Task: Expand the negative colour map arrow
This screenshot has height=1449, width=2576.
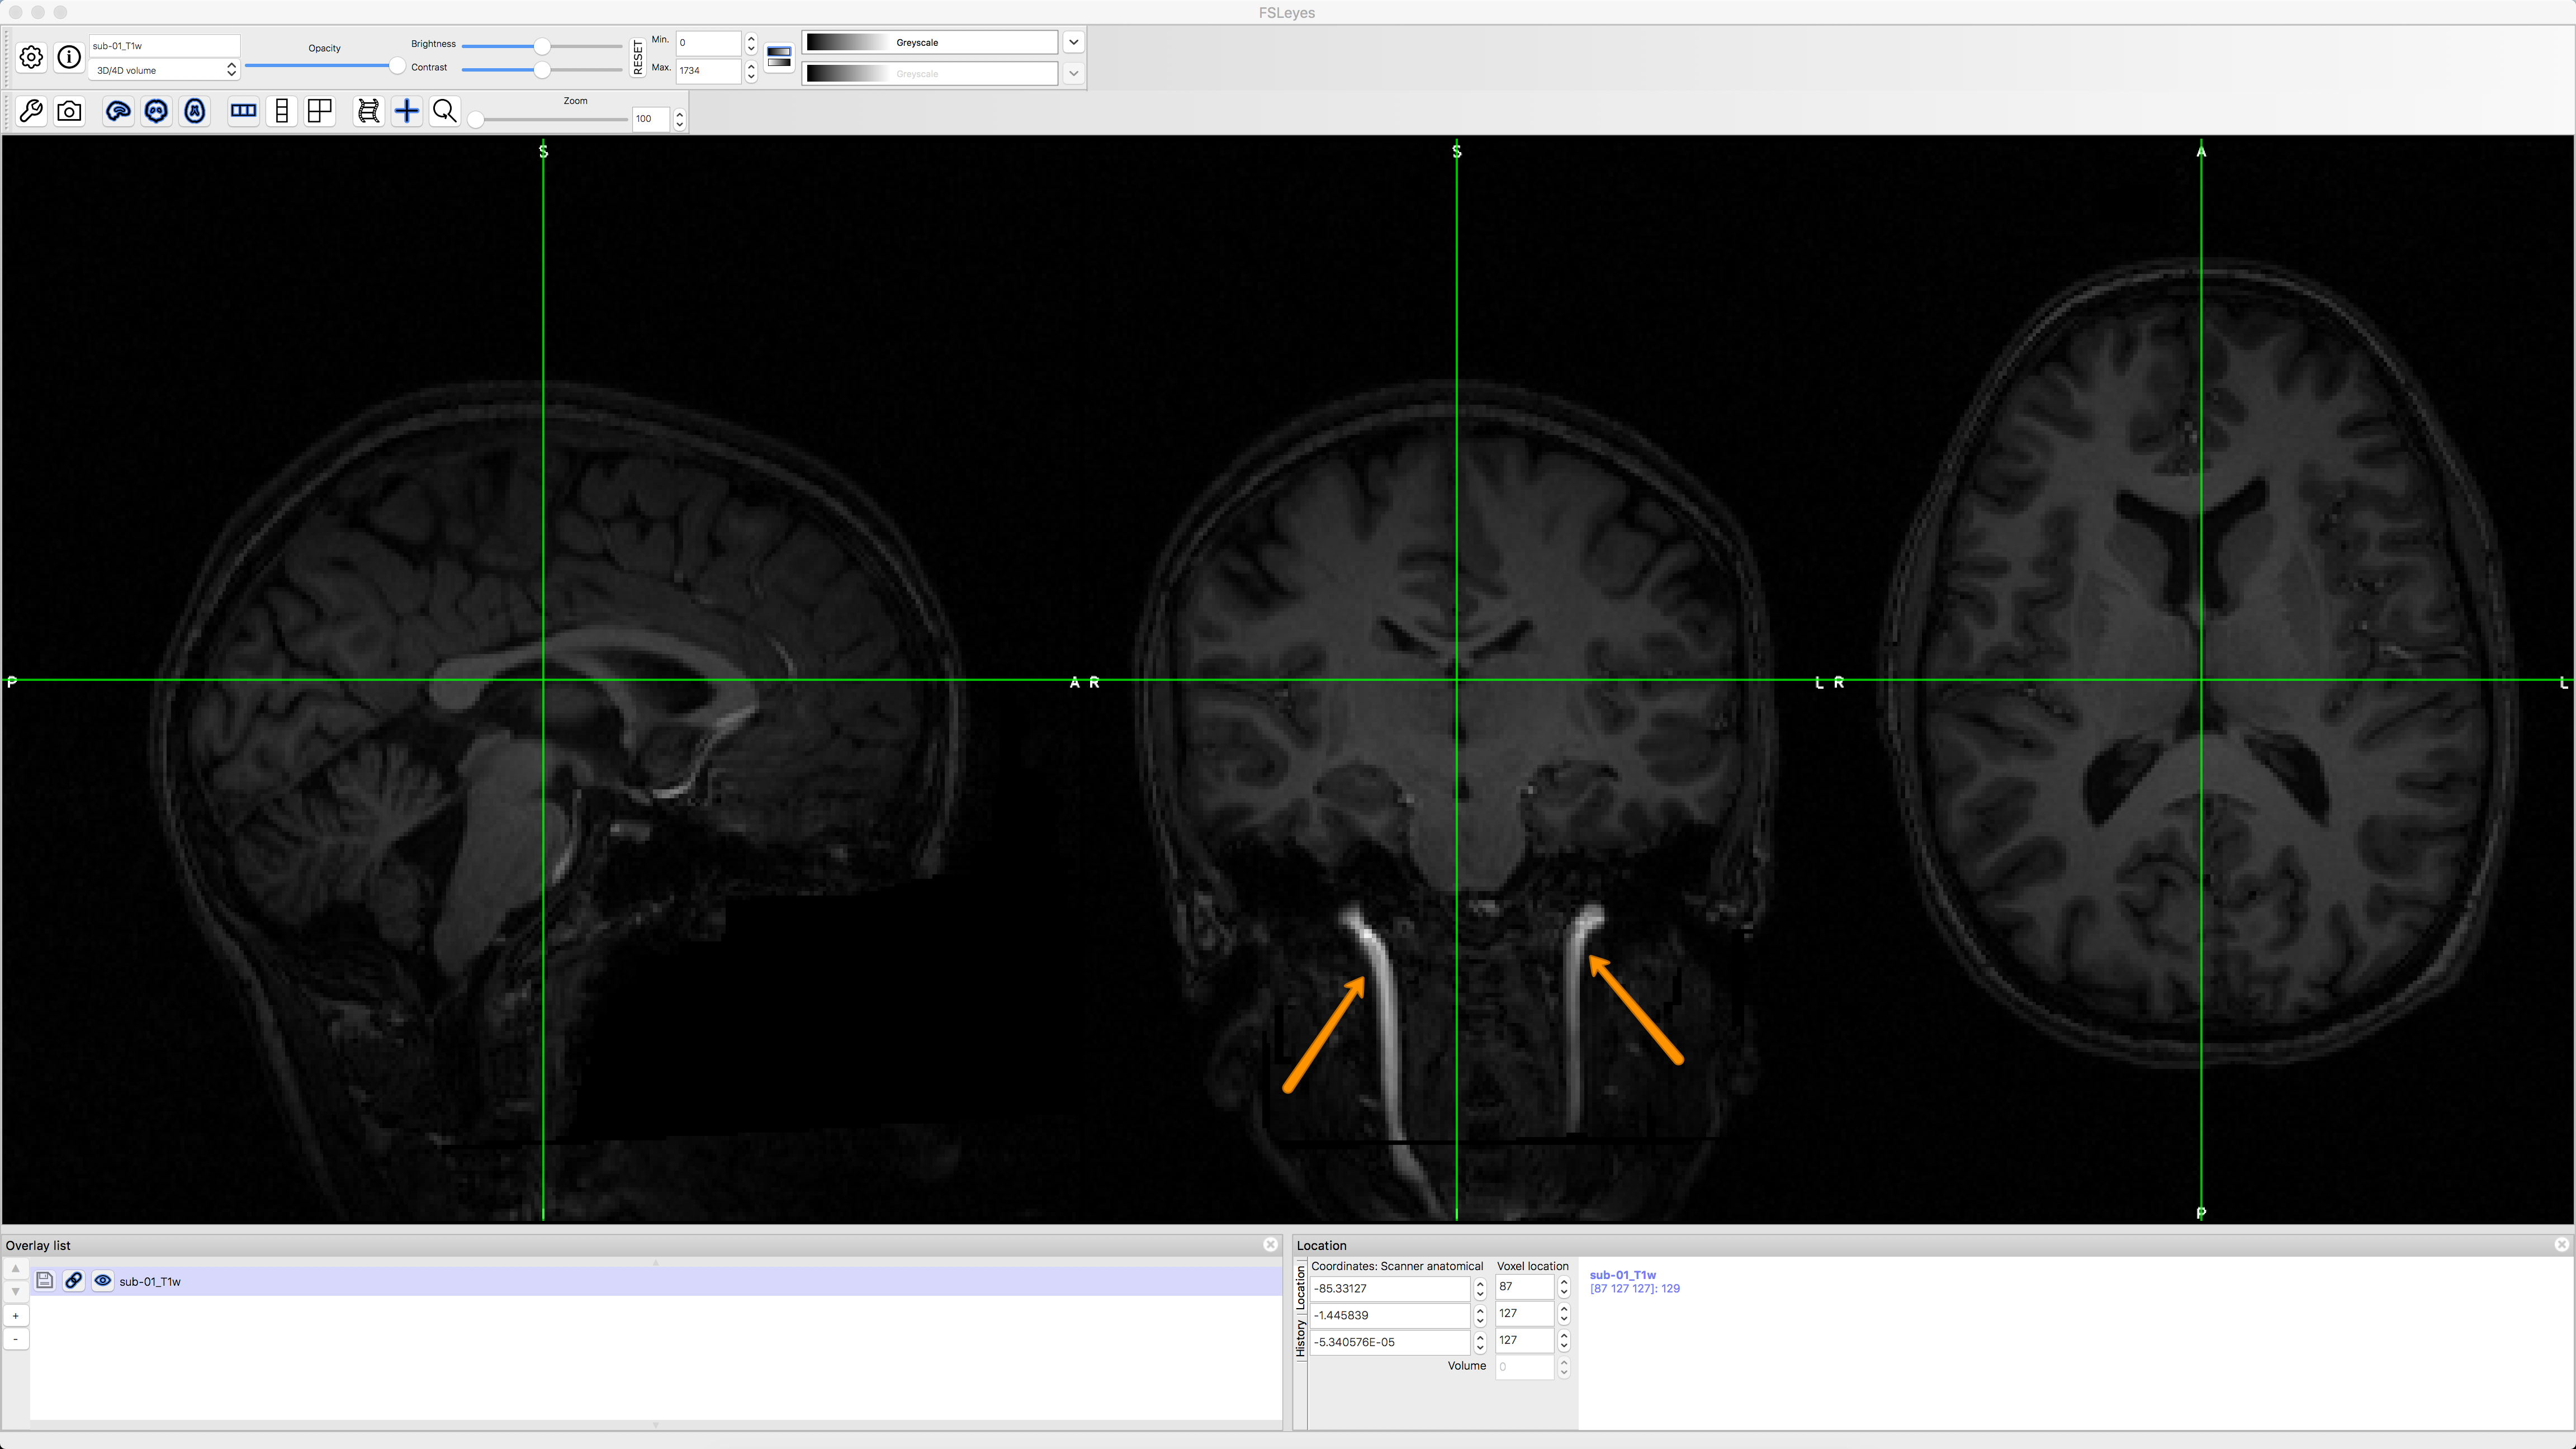Action: tap(1073, 73)
